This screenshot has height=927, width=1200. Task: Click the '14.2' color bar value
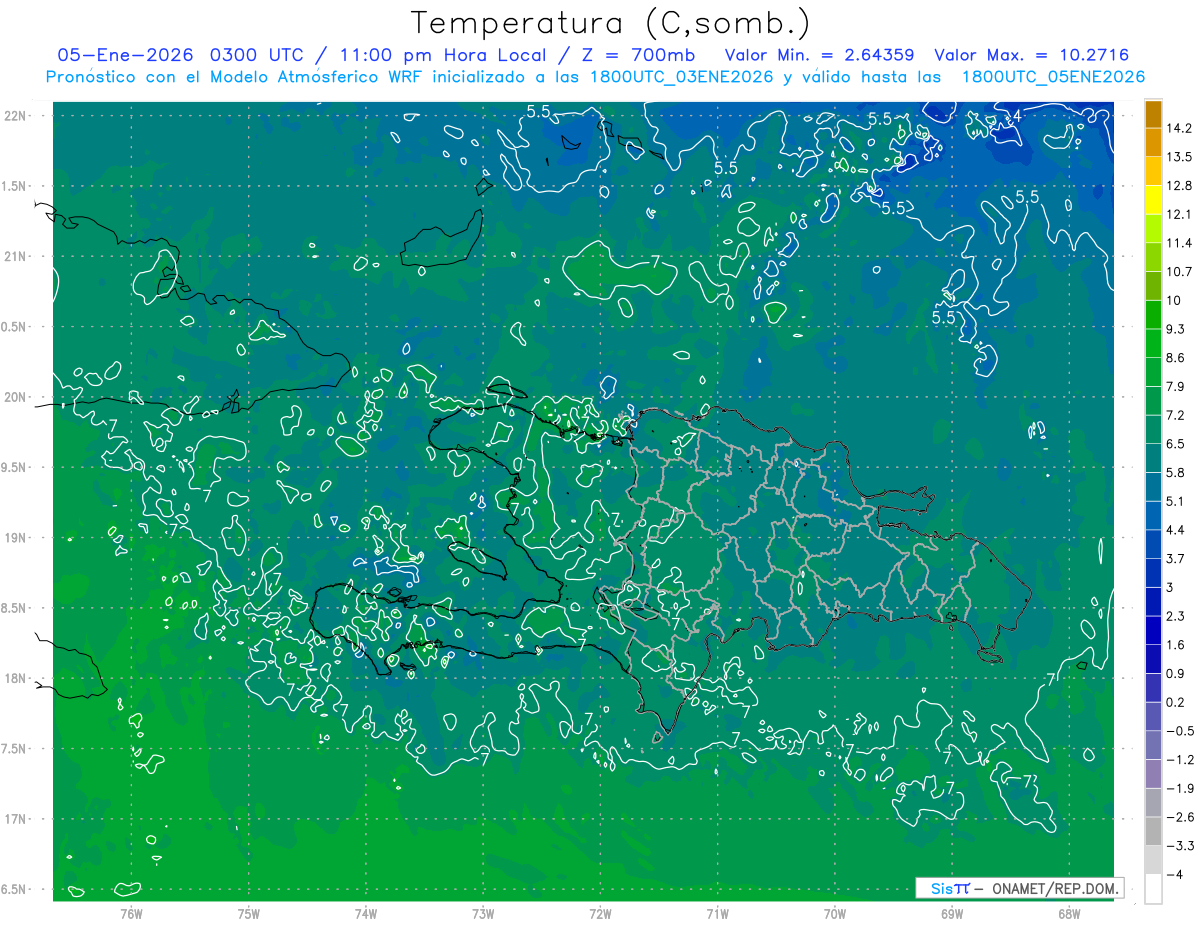pyautogui.click(x=1179, y=128)
